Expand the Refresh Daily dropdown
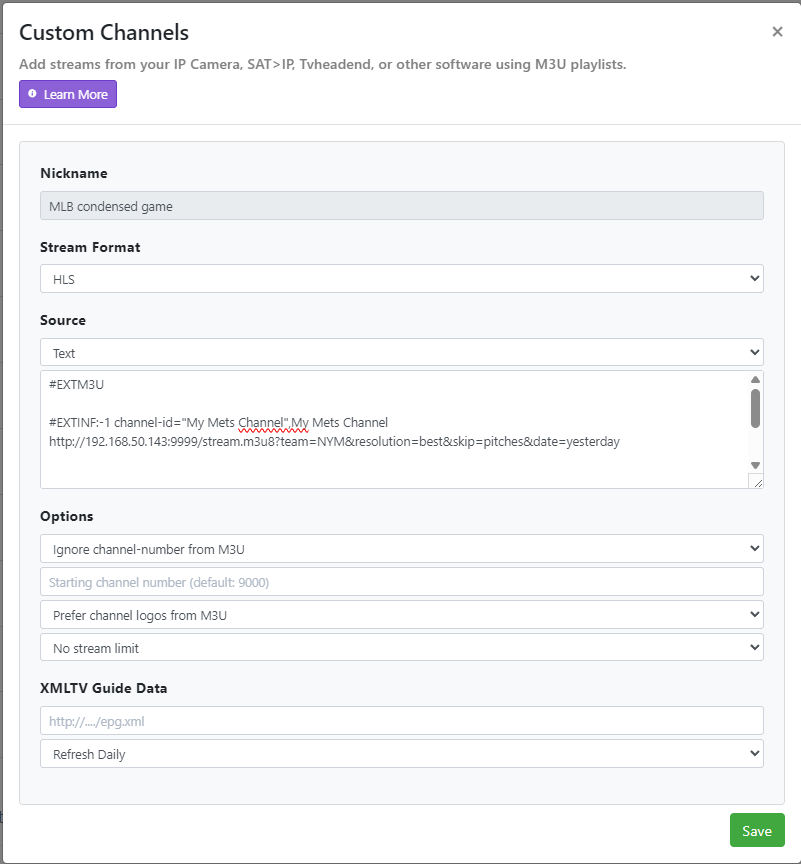Image resolution: width=801 pixels, height=864 pixels. tap(401, 754)
